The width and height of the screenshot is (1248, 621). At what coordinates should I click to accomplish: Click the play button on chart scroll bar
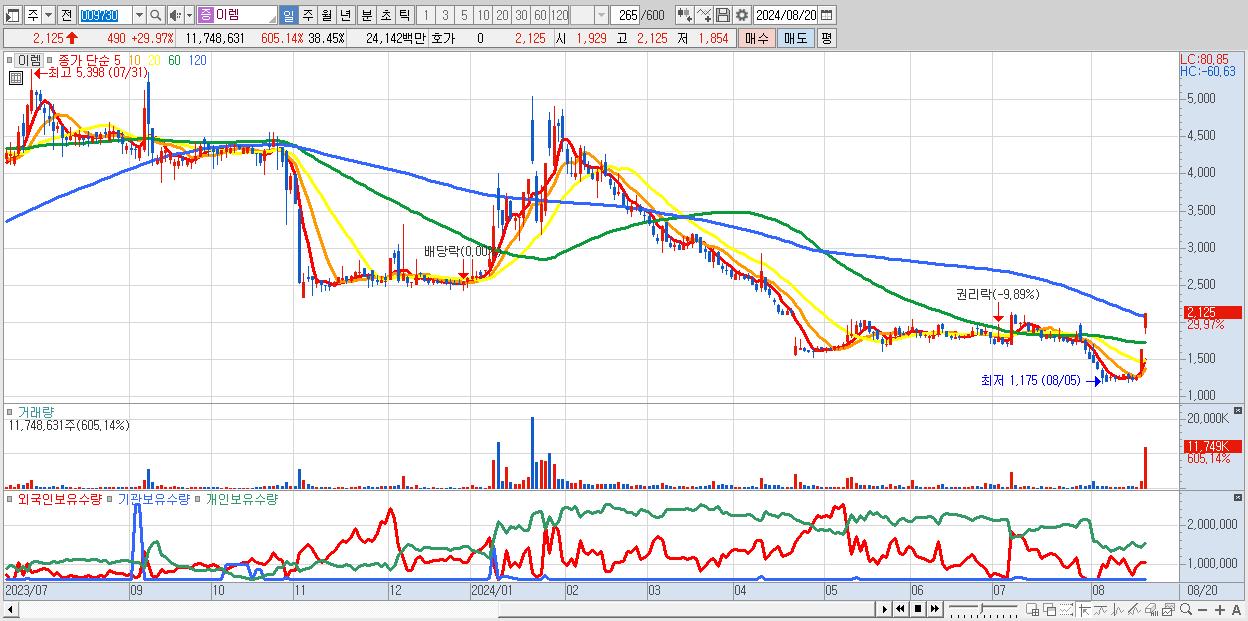(884, 609)
